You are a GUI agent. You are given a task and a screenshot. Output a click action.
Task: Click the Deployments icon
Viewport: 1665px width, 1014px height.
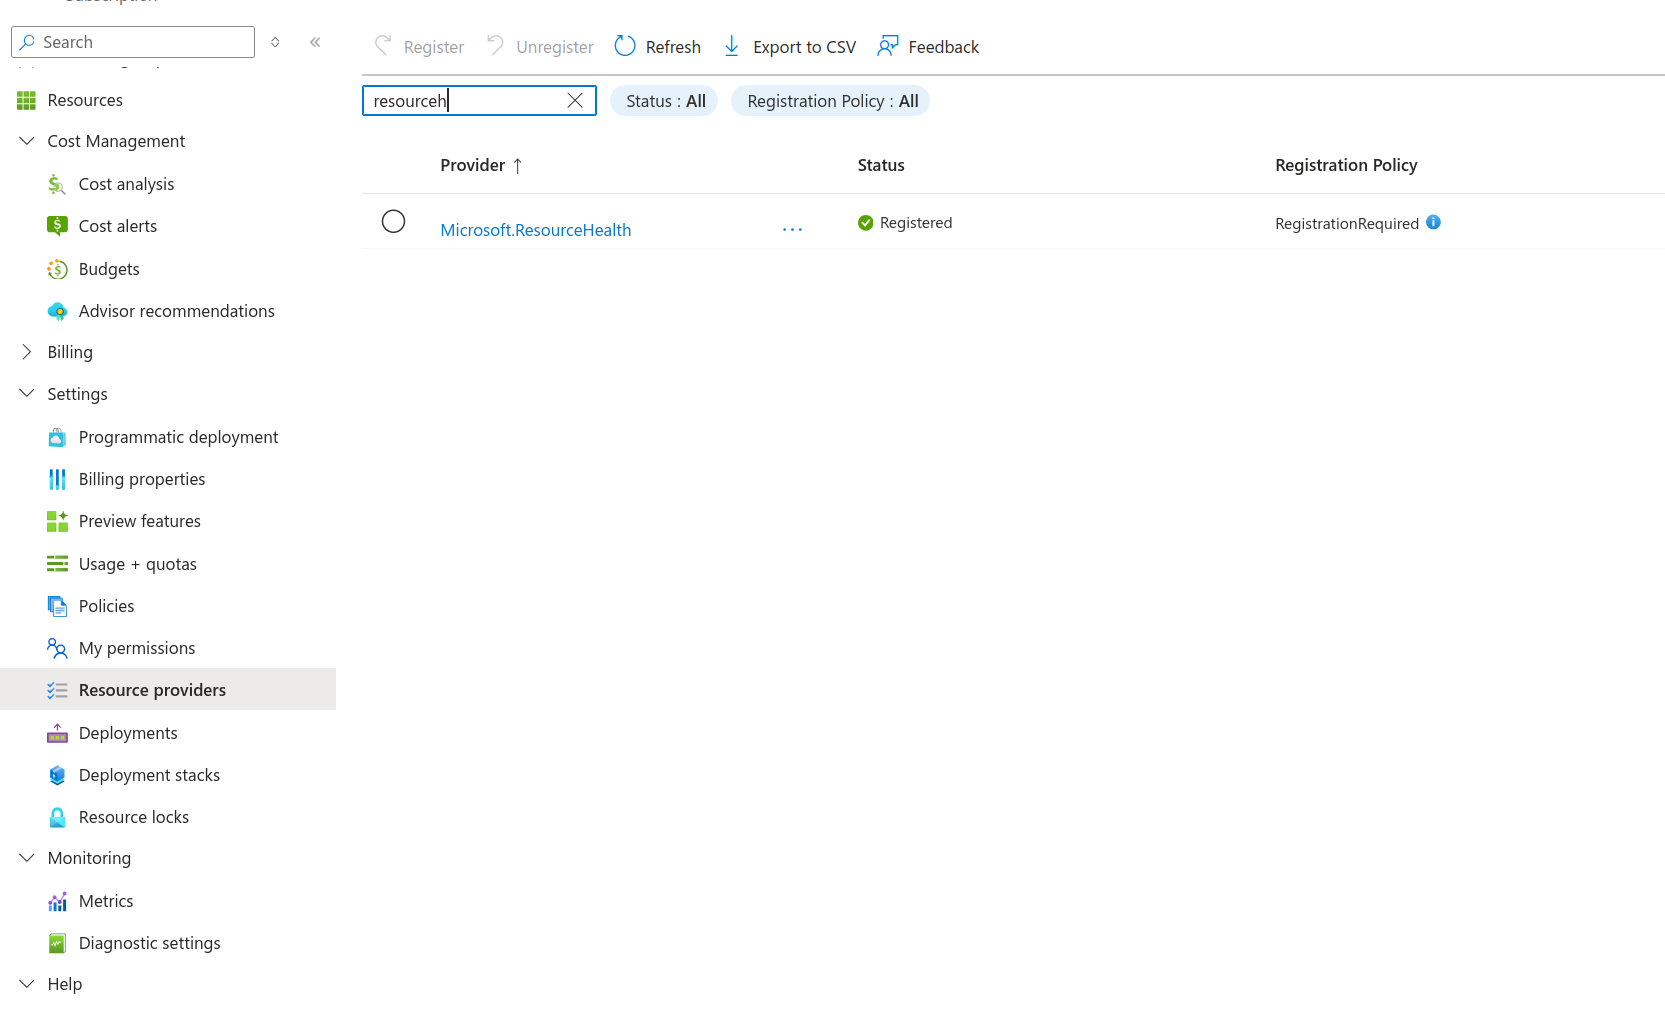[x=57, y=733]
